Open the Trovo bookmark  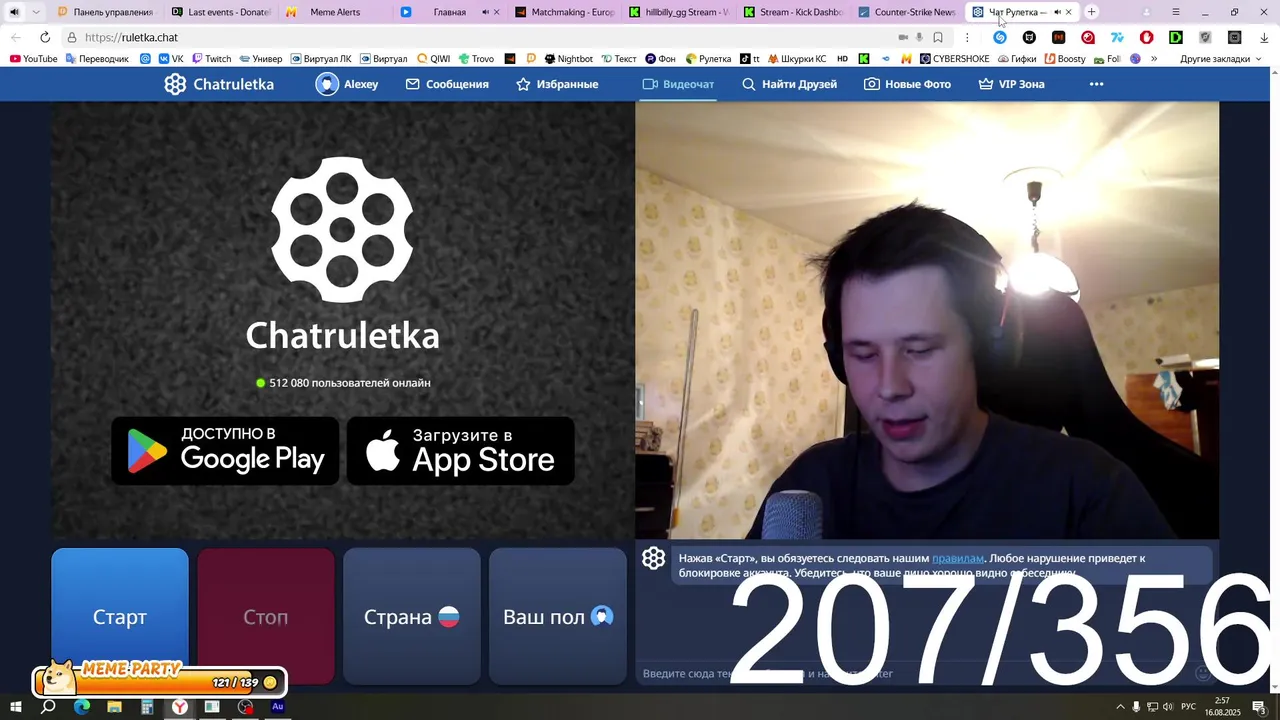476,59
